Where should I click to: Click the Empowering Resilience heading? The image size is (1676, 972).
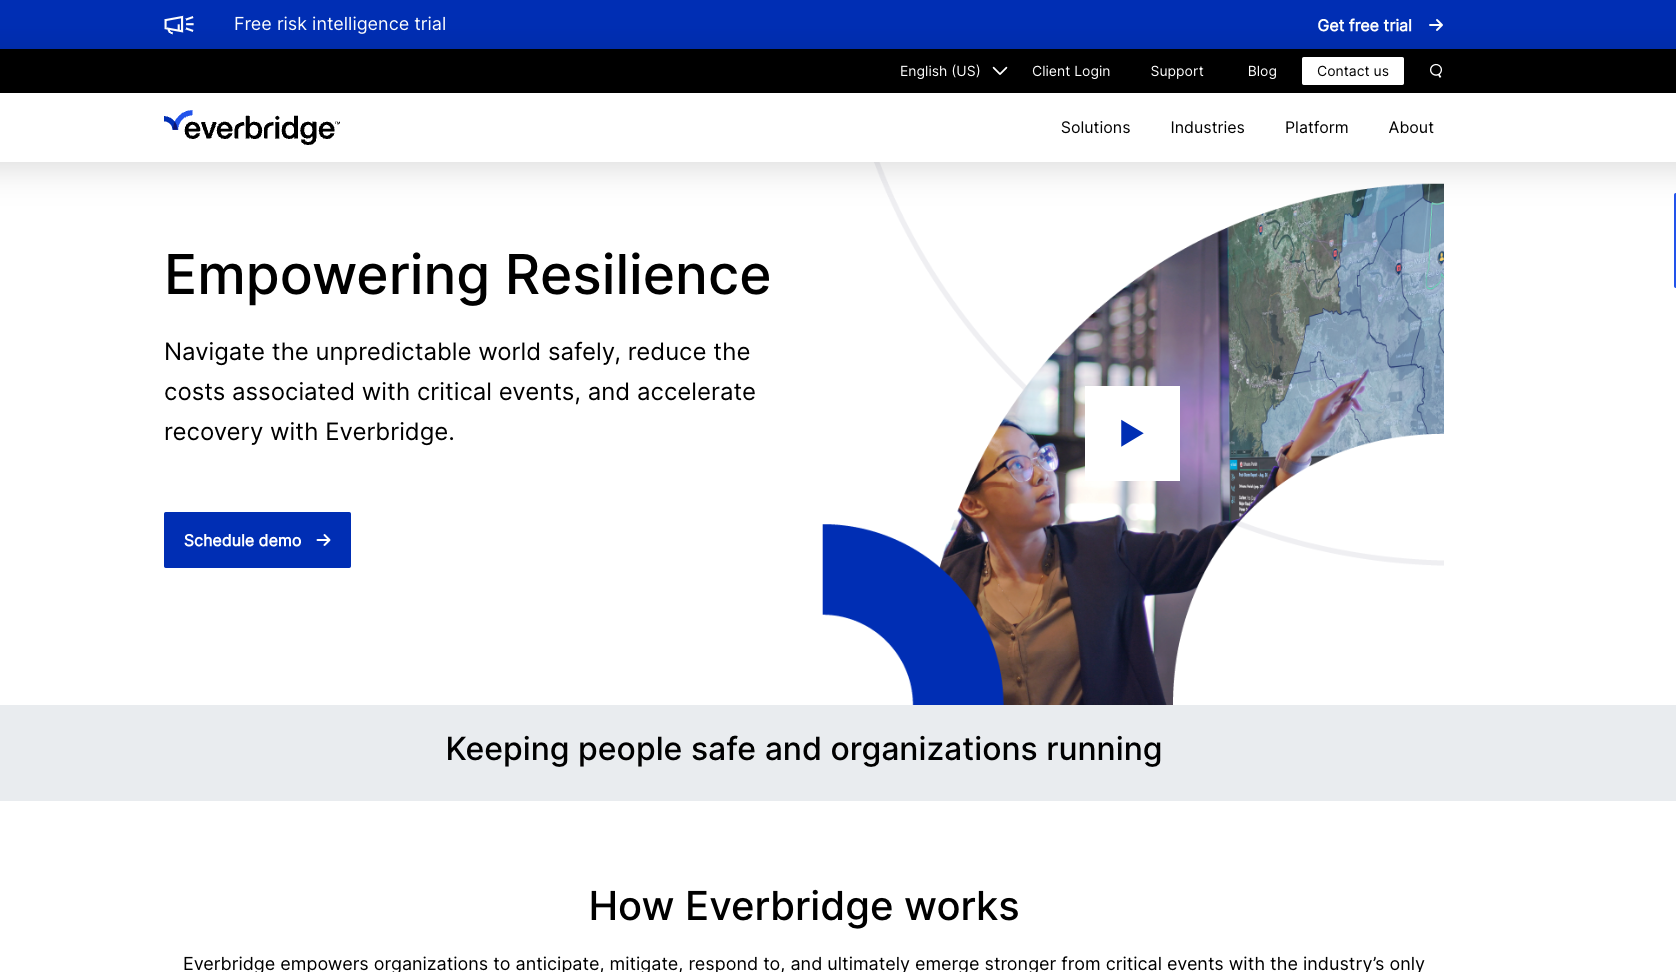tap(467, 275)
